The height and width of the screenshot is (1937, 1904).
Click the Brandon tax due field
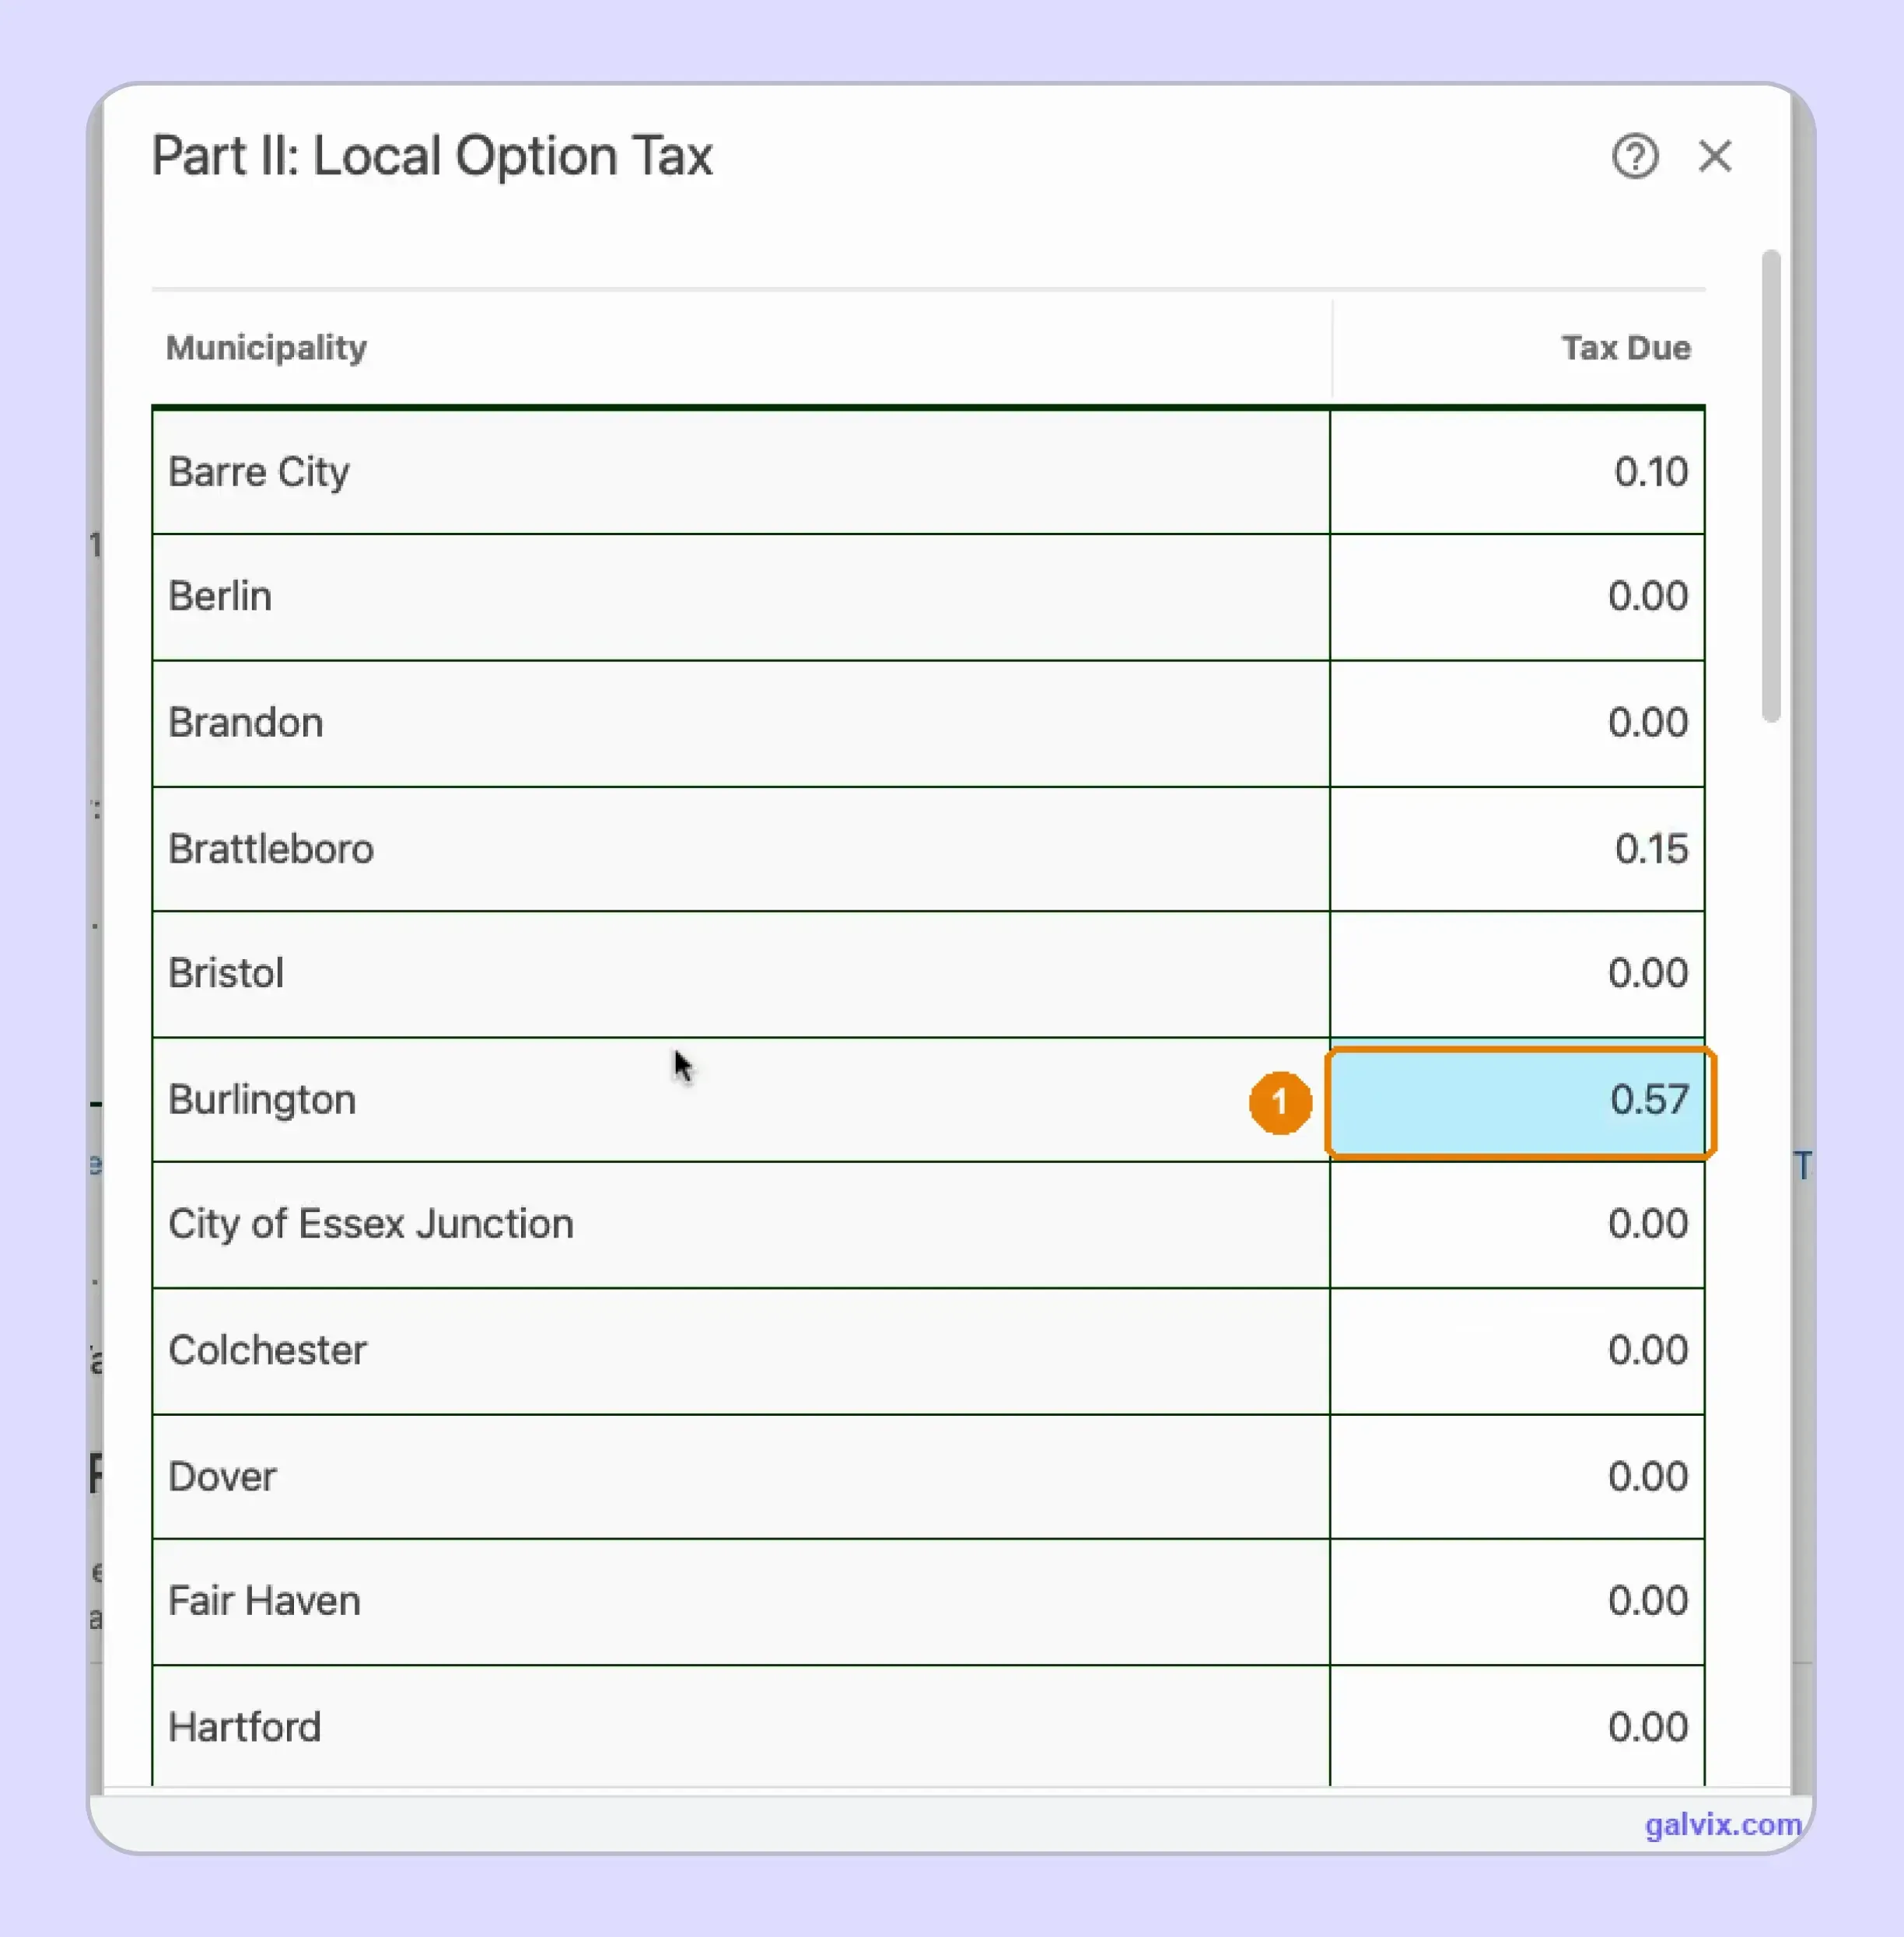1517,723
